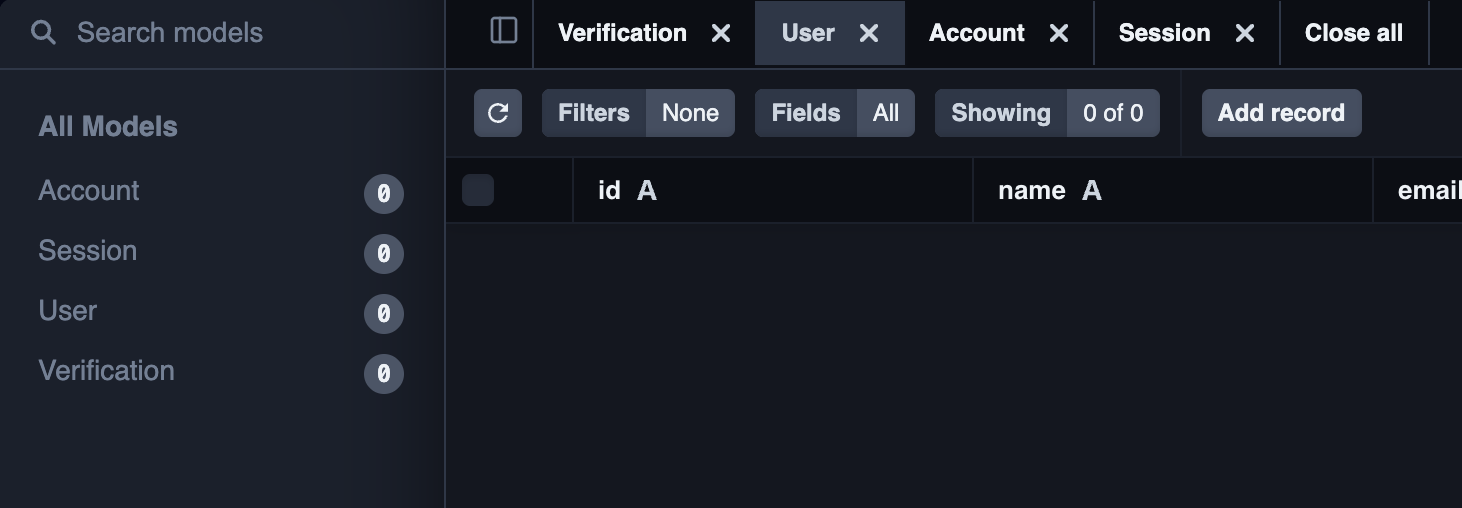Open the Fields selector
Viewport: 1462px width, 508px height.
(834, 113)
